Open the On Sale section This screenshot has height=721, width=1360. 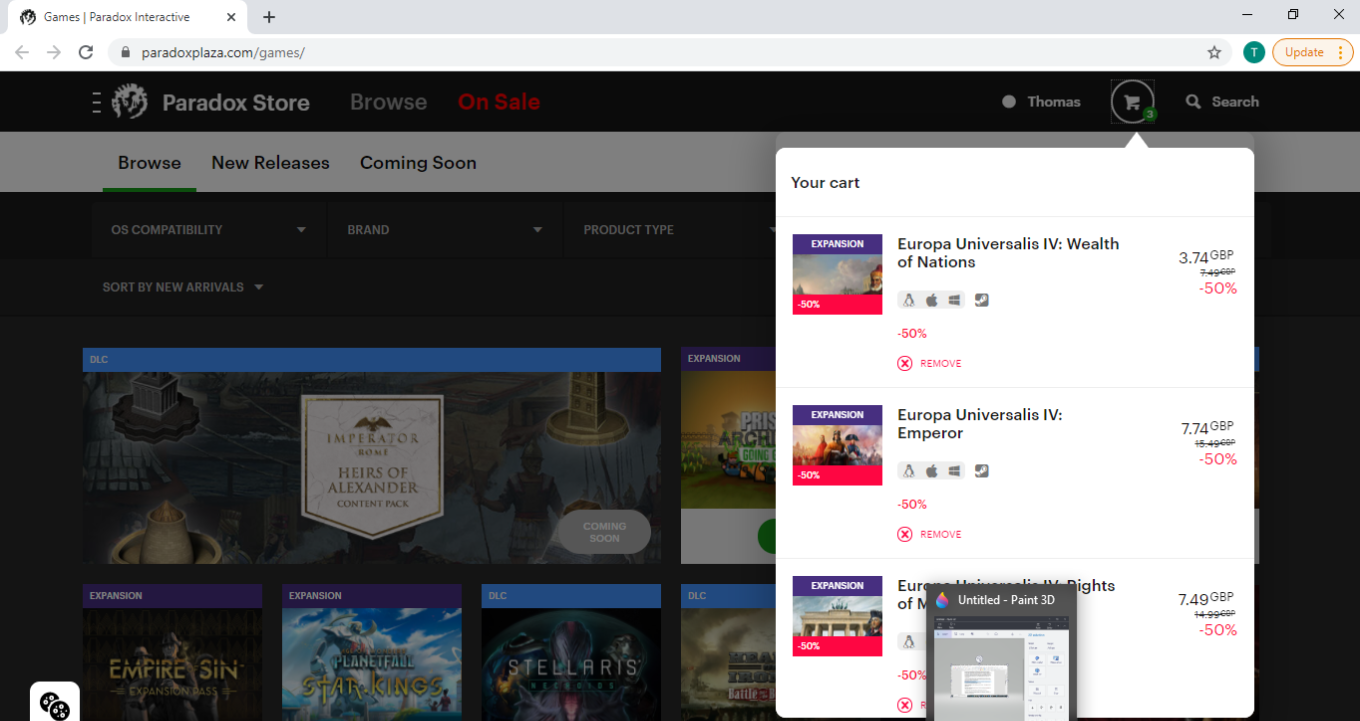(x=499, y=102)
